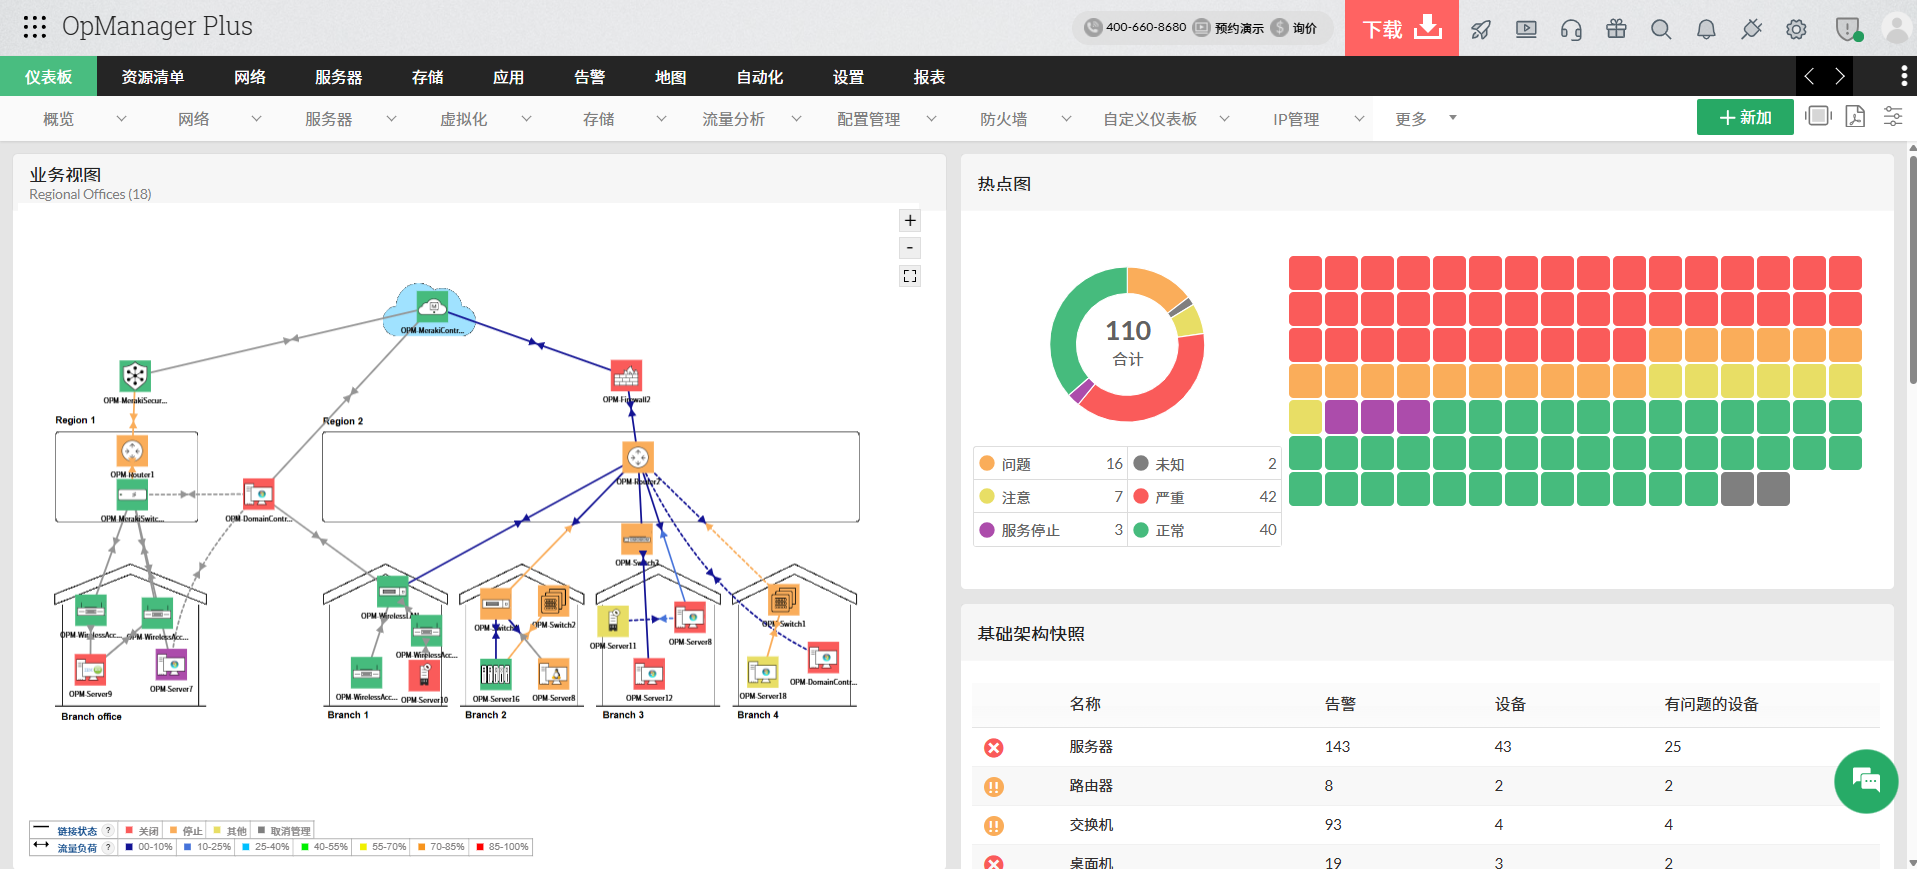1917x869 pixels.
Task: Click the headset support icon
Action: tap(1571, 29)
